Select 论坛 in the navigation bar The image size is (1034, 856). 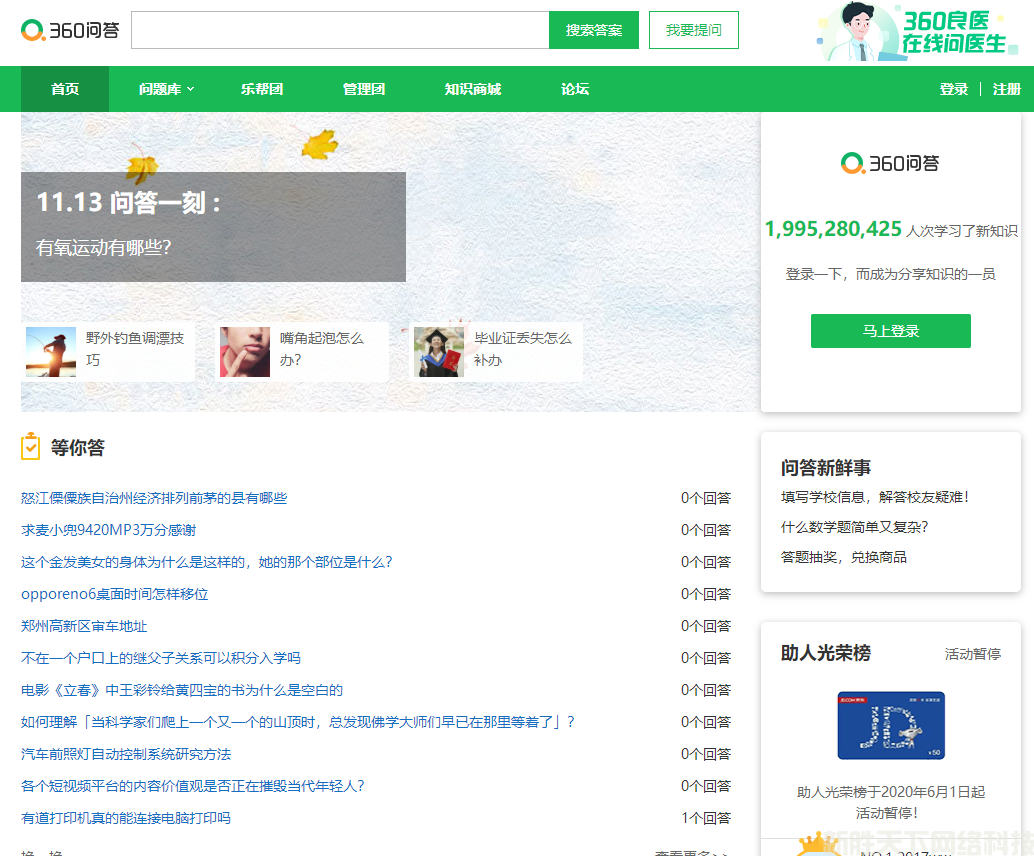click(575, 89)
